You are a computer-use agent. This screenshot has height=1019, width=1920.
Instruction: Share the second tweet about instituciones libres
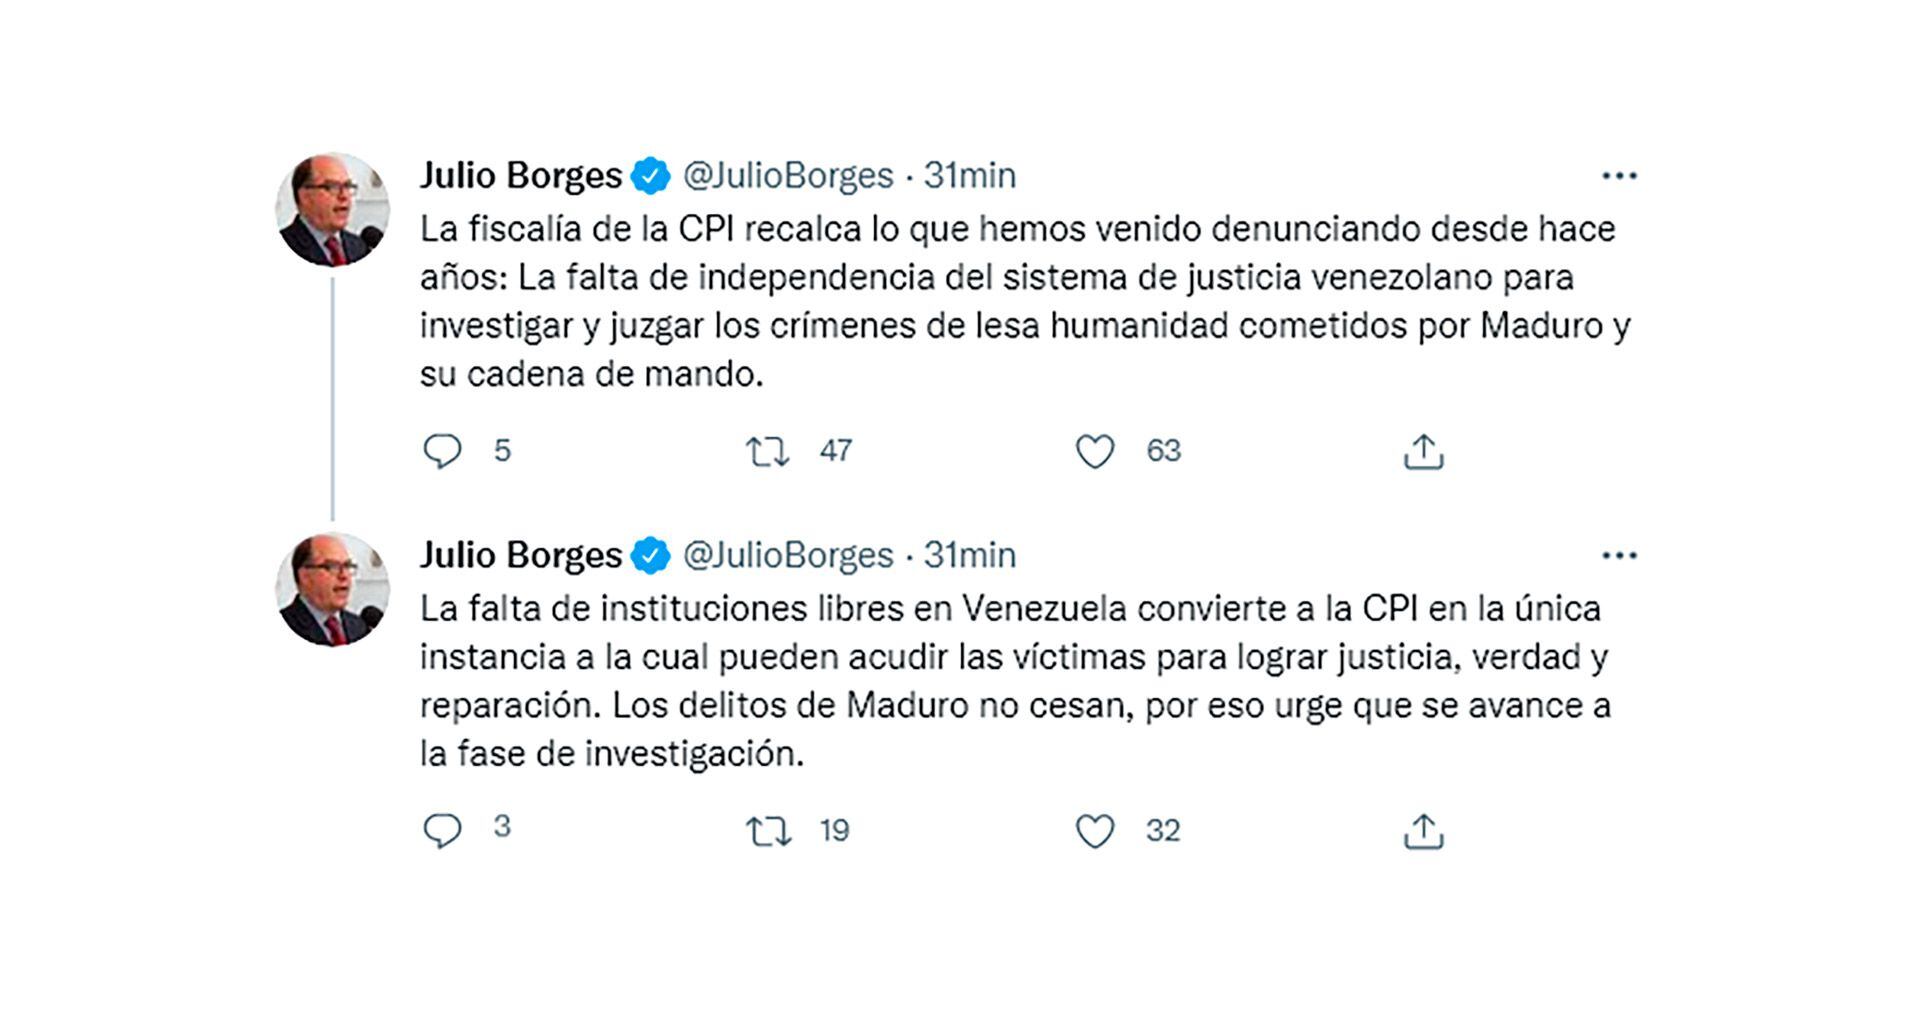(x=1423, y=831)
